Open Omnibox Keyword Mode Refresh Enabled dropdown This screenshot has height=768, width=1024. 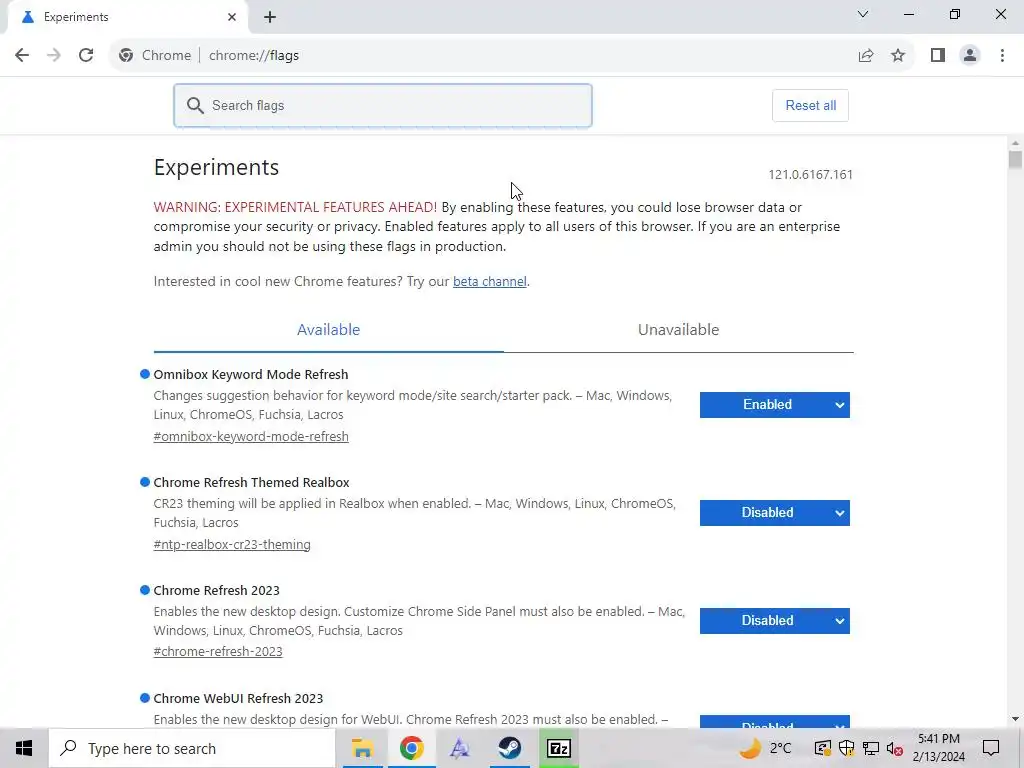pyautogui.click(x=775, y=405)
